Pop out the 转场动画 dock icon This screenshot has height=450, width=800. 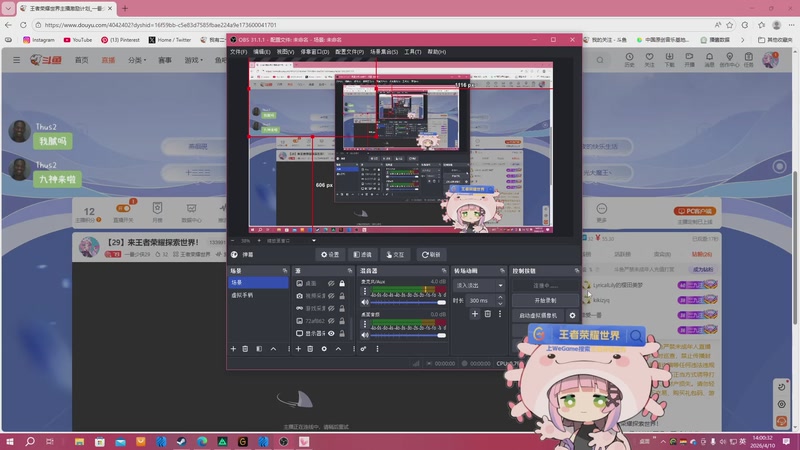502,270
